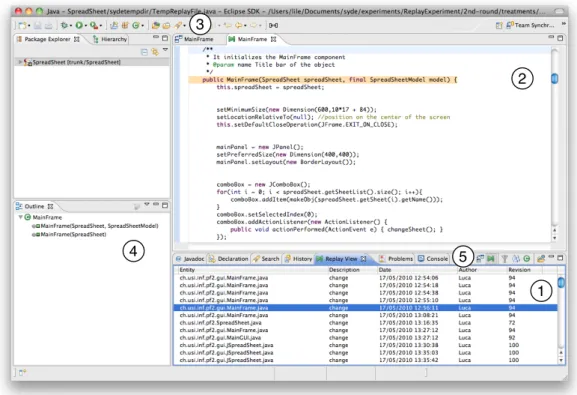
Task: Open the Problems tab
Action: [x=396, y=259]
